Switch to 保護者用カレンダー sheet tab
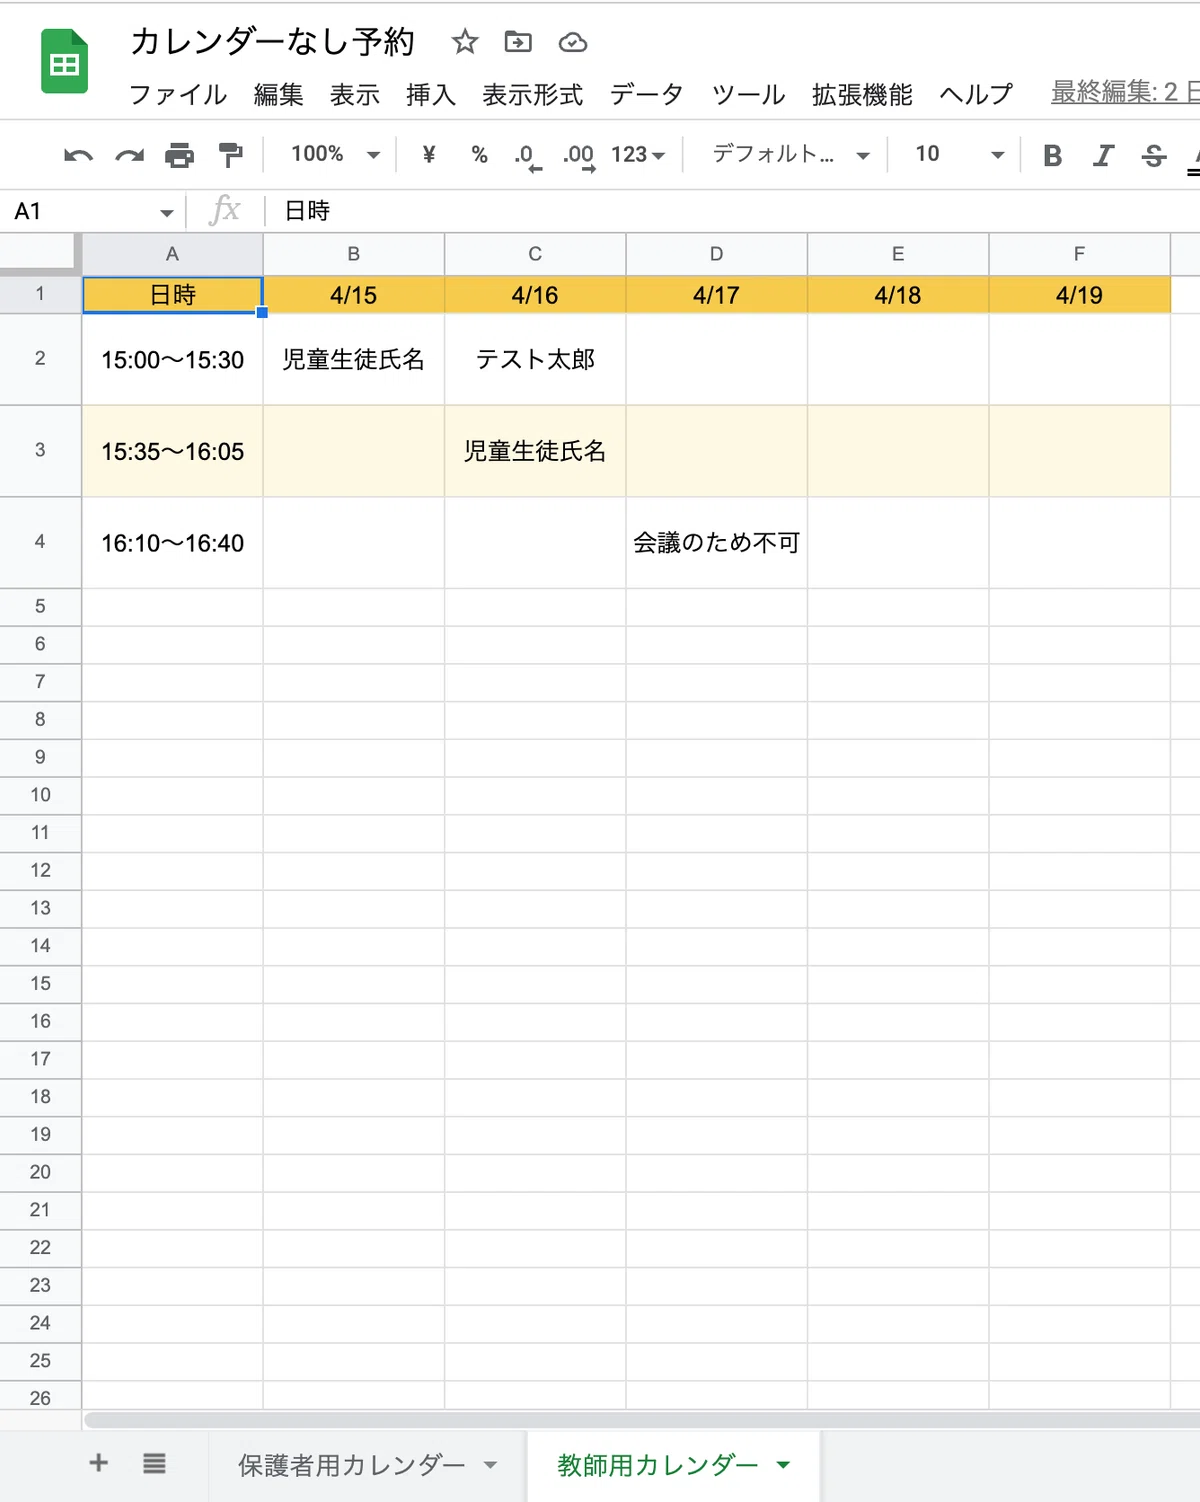 (x=367, y=1465)
